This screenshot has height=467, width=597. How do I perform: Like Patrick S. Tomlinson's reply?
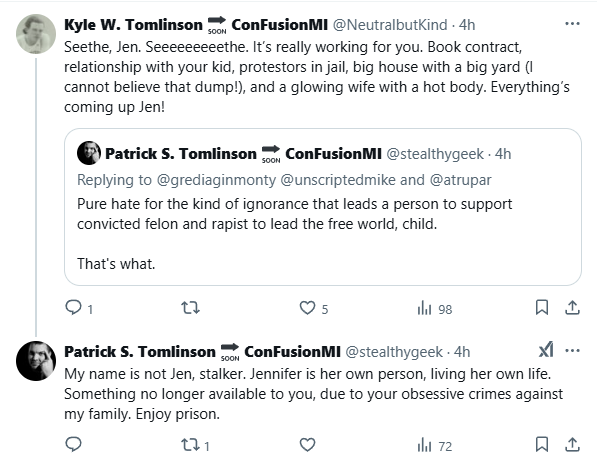(307, 444)
